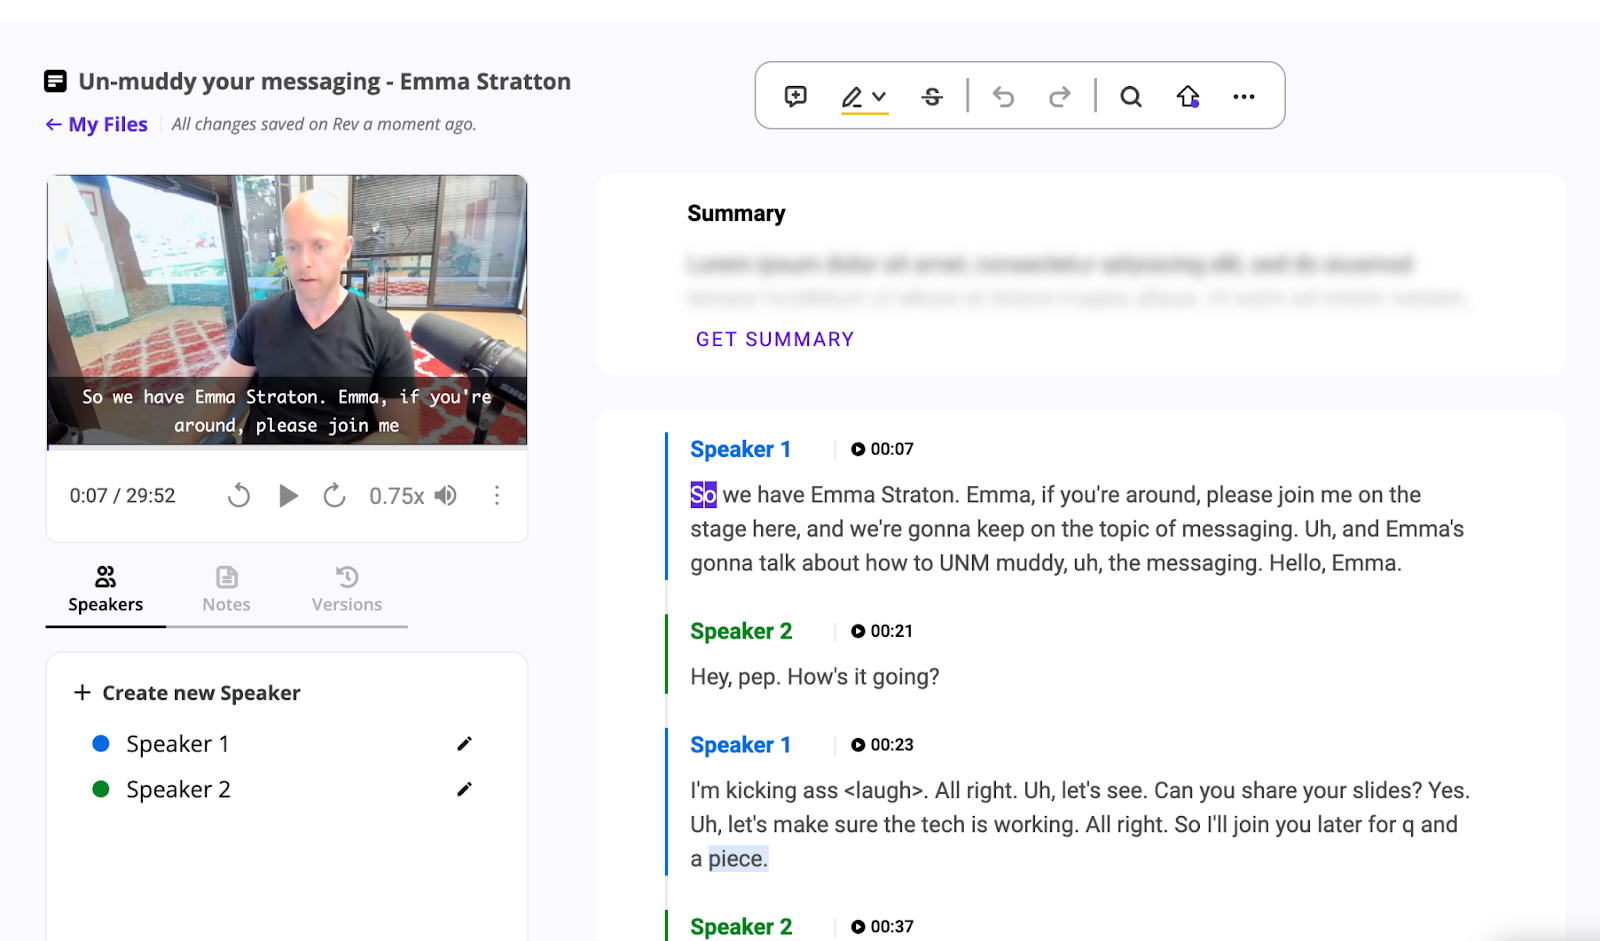Jump to timestamp 00:07
The height and width of the screenshot is (941, 1600).
pos(882,449)
